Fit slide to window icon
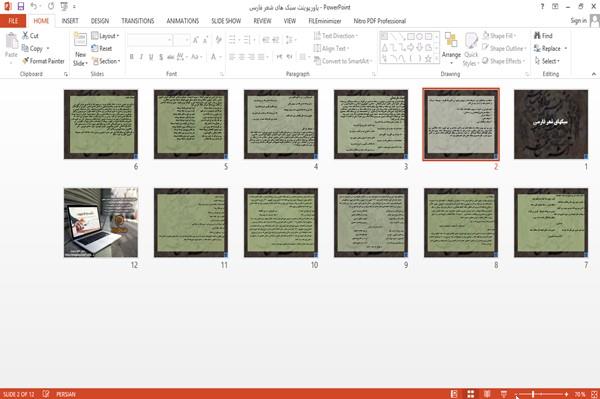 [x=594, y=394]
